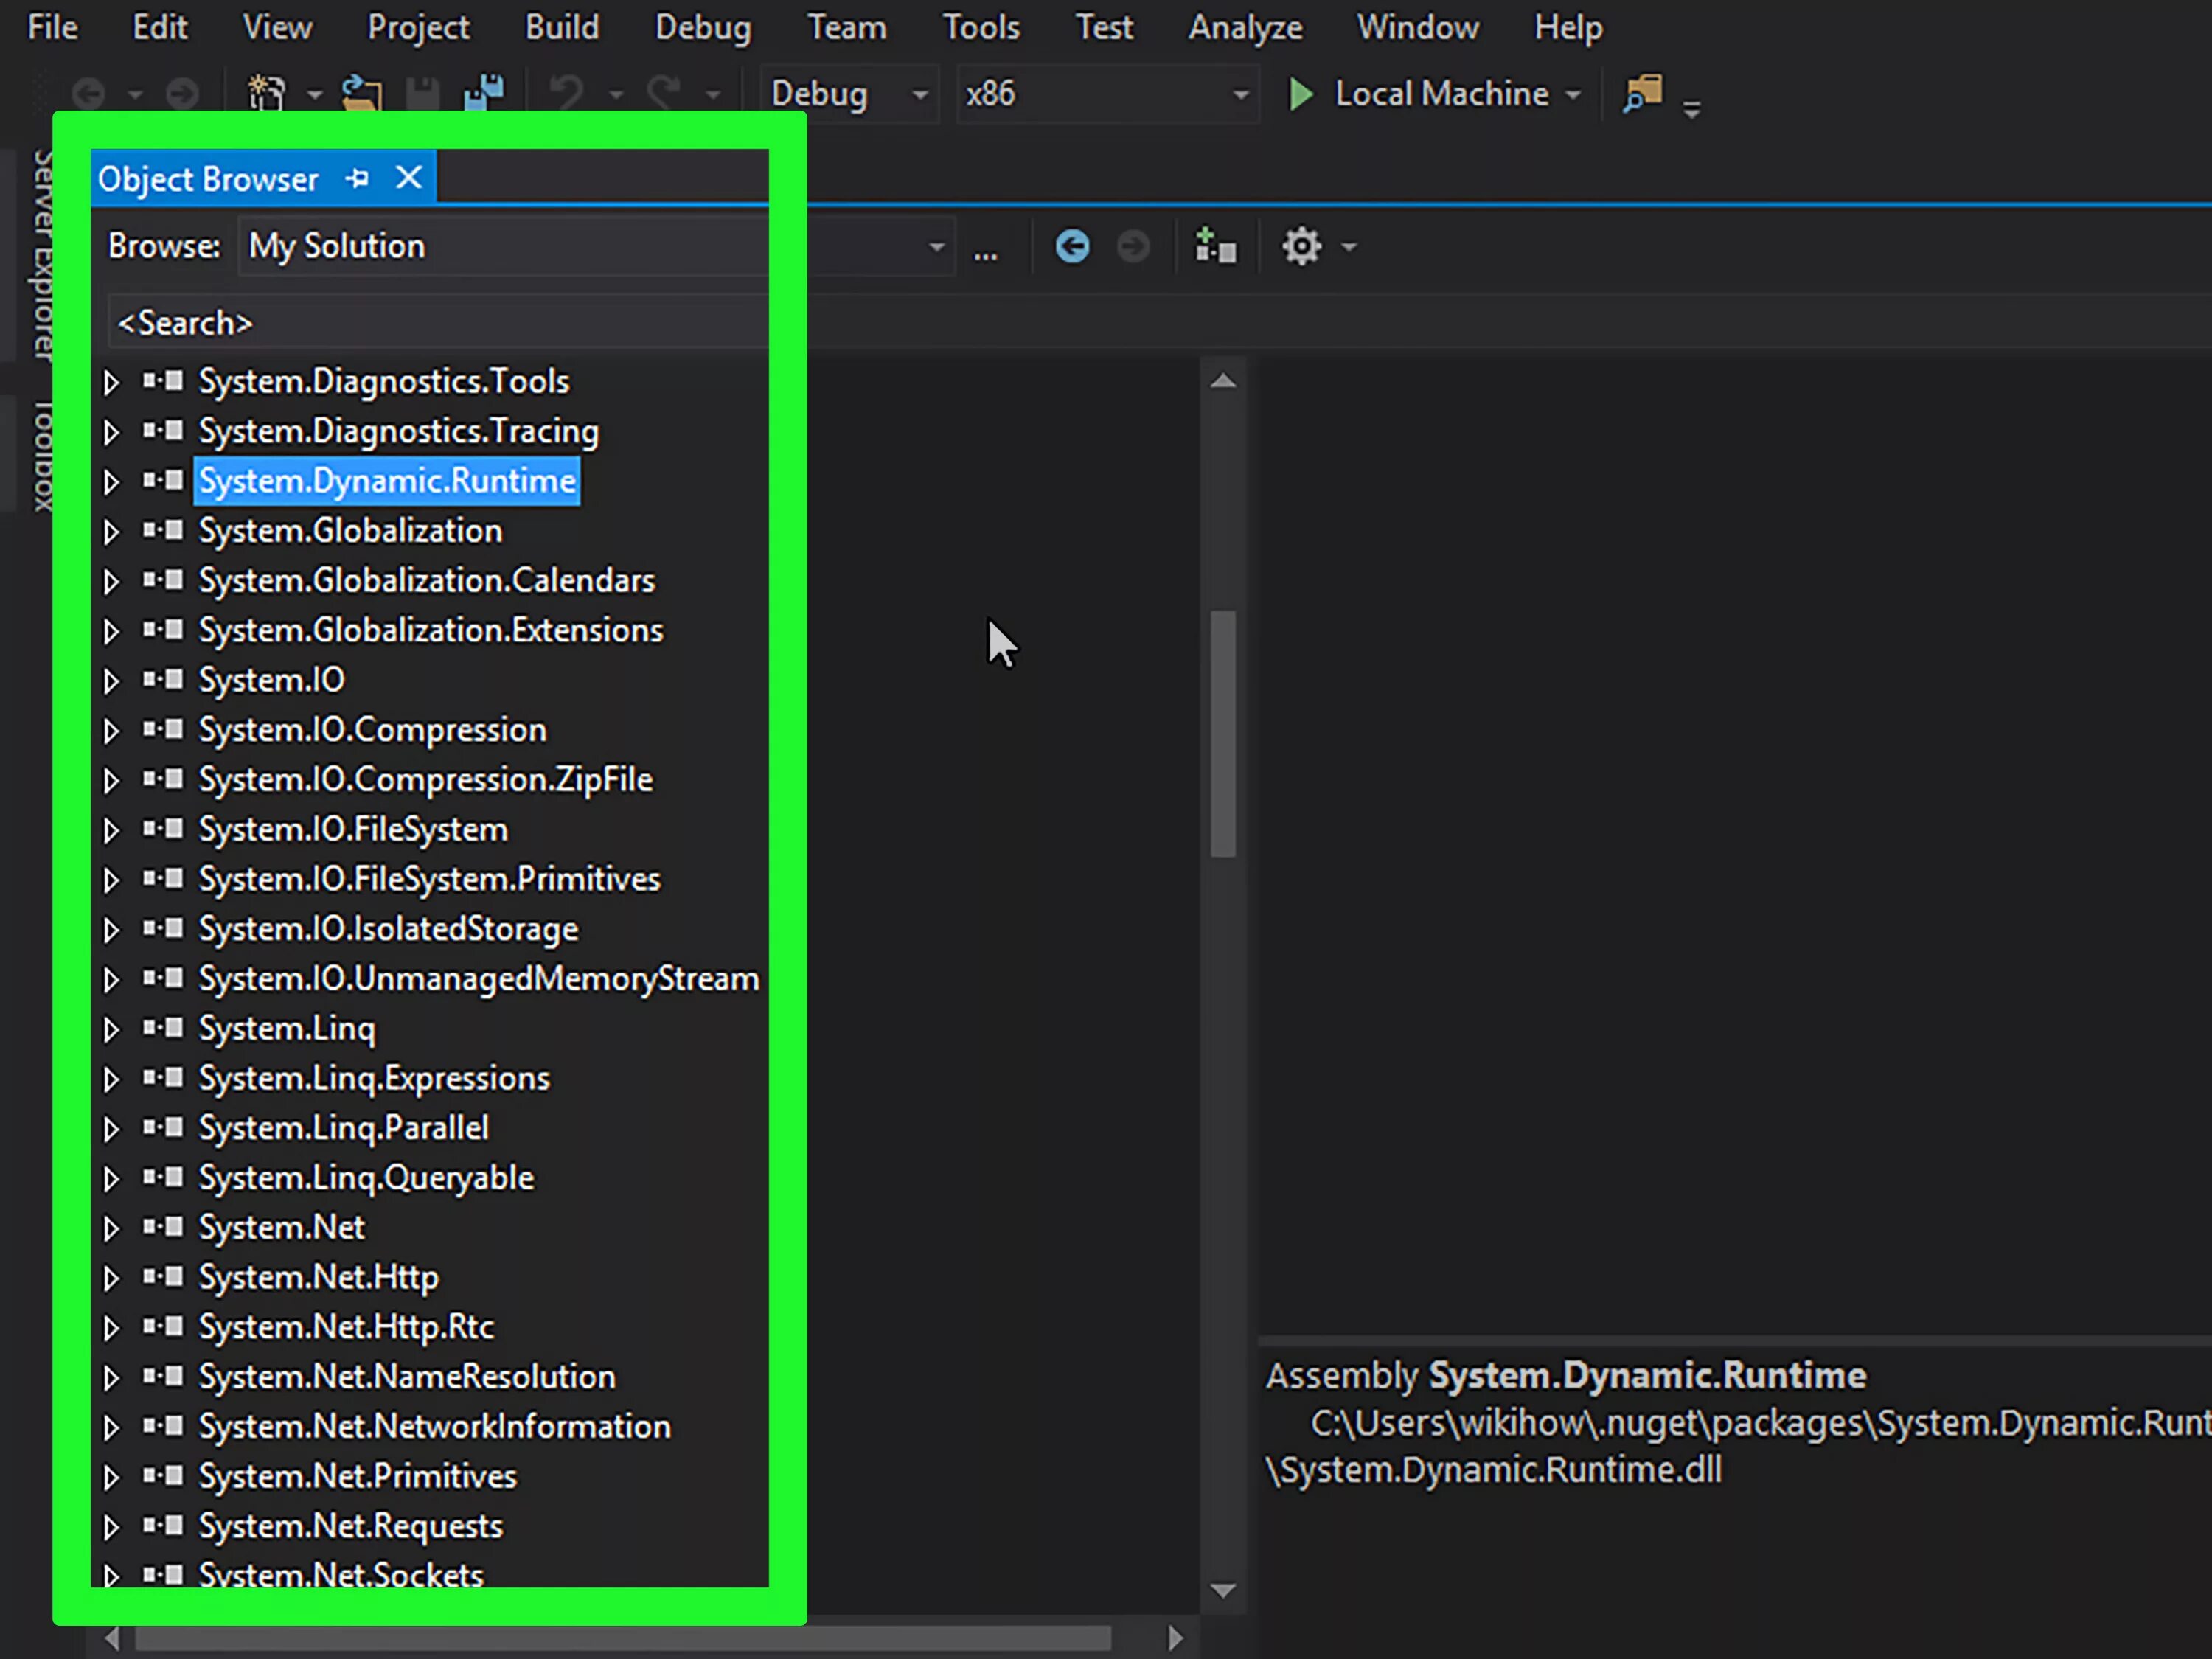
Task: Expand the System.Linq.Expressions namespace
Action: point(110,1077)
